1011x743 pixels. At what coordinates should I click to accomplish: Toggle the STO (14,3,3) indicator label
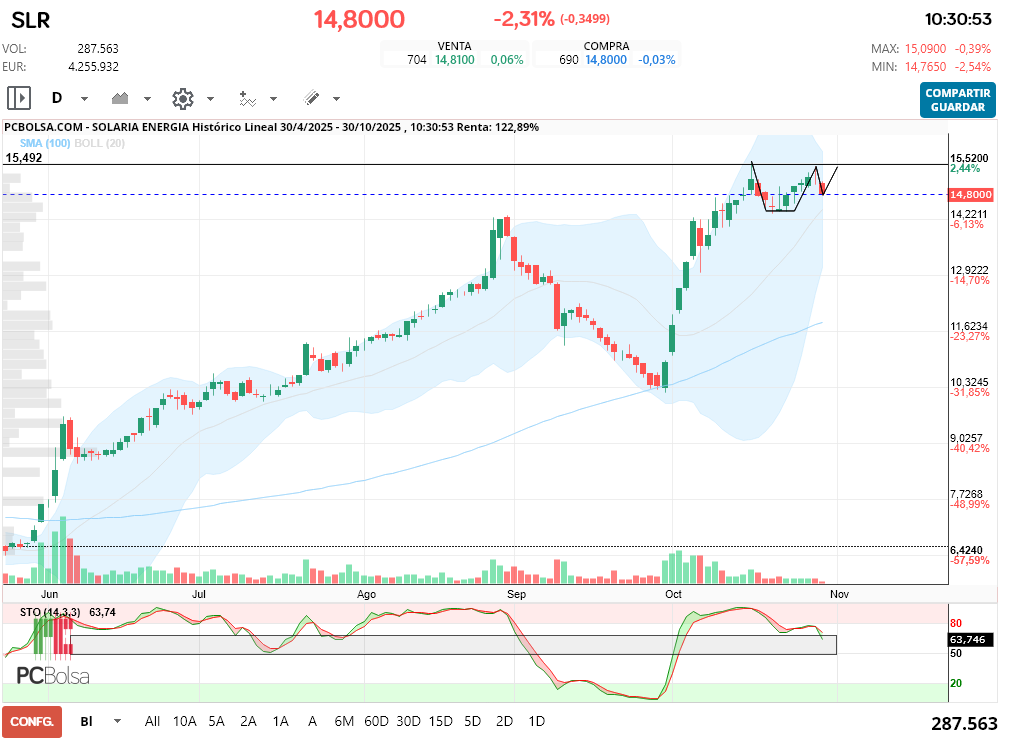click(50, 612)
